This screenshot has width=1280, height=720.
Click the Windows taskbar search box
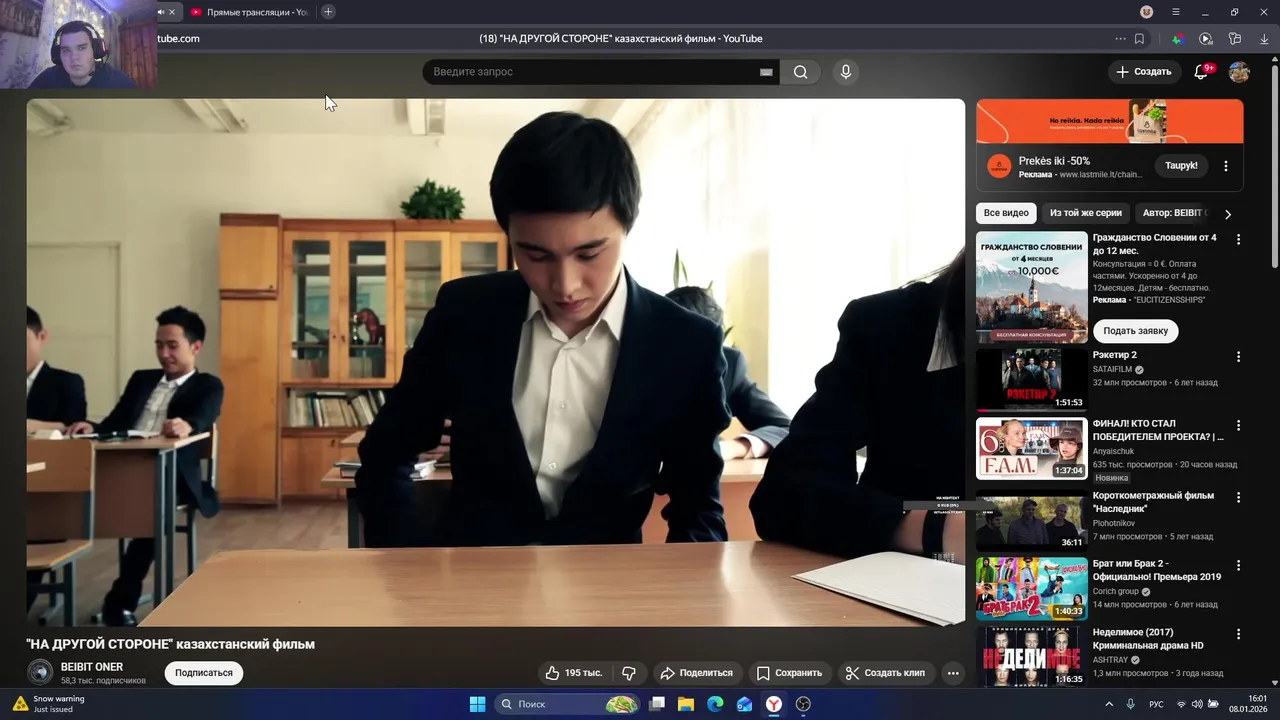point(567,704)
